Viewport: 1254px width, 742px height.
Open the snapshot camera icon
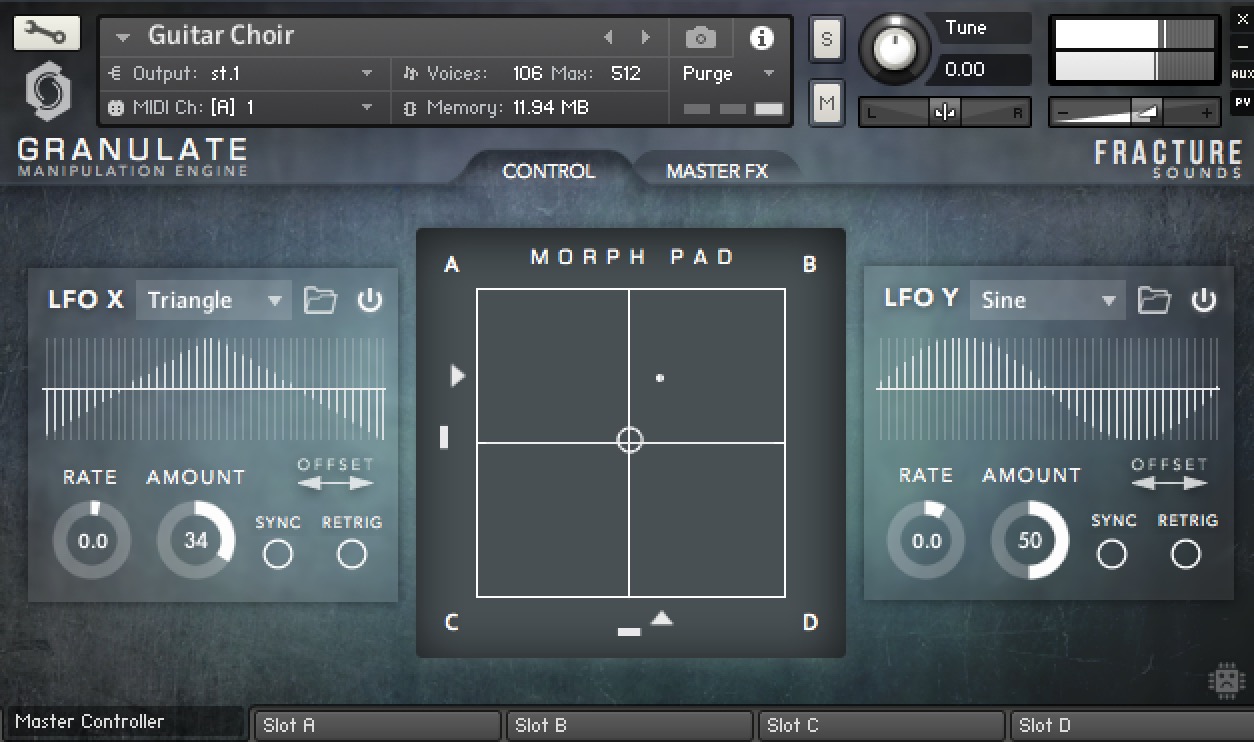pos(700,36)
